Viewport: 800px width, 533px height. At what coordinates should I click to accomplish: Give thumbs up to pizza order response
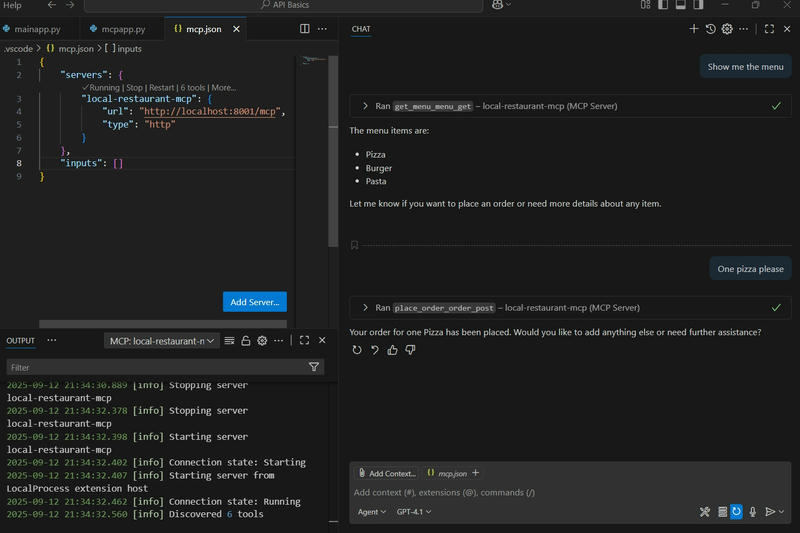392,350
